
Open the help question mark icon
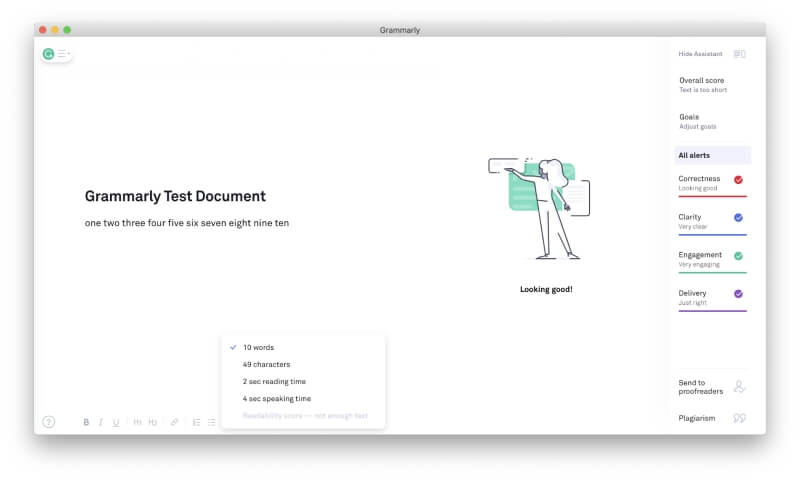click(x=48, y=422)
